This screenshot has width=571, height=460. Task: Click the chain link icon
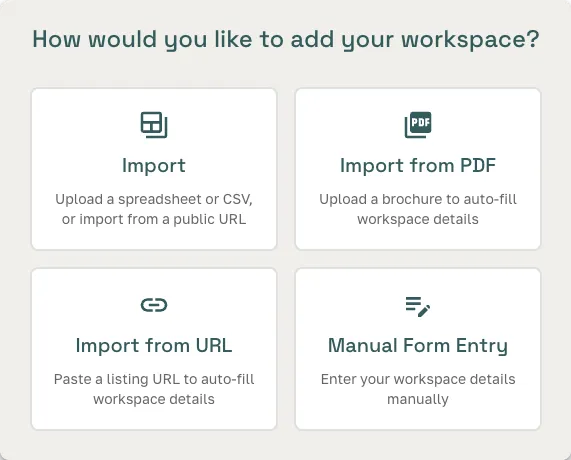[x=154, y=305]
